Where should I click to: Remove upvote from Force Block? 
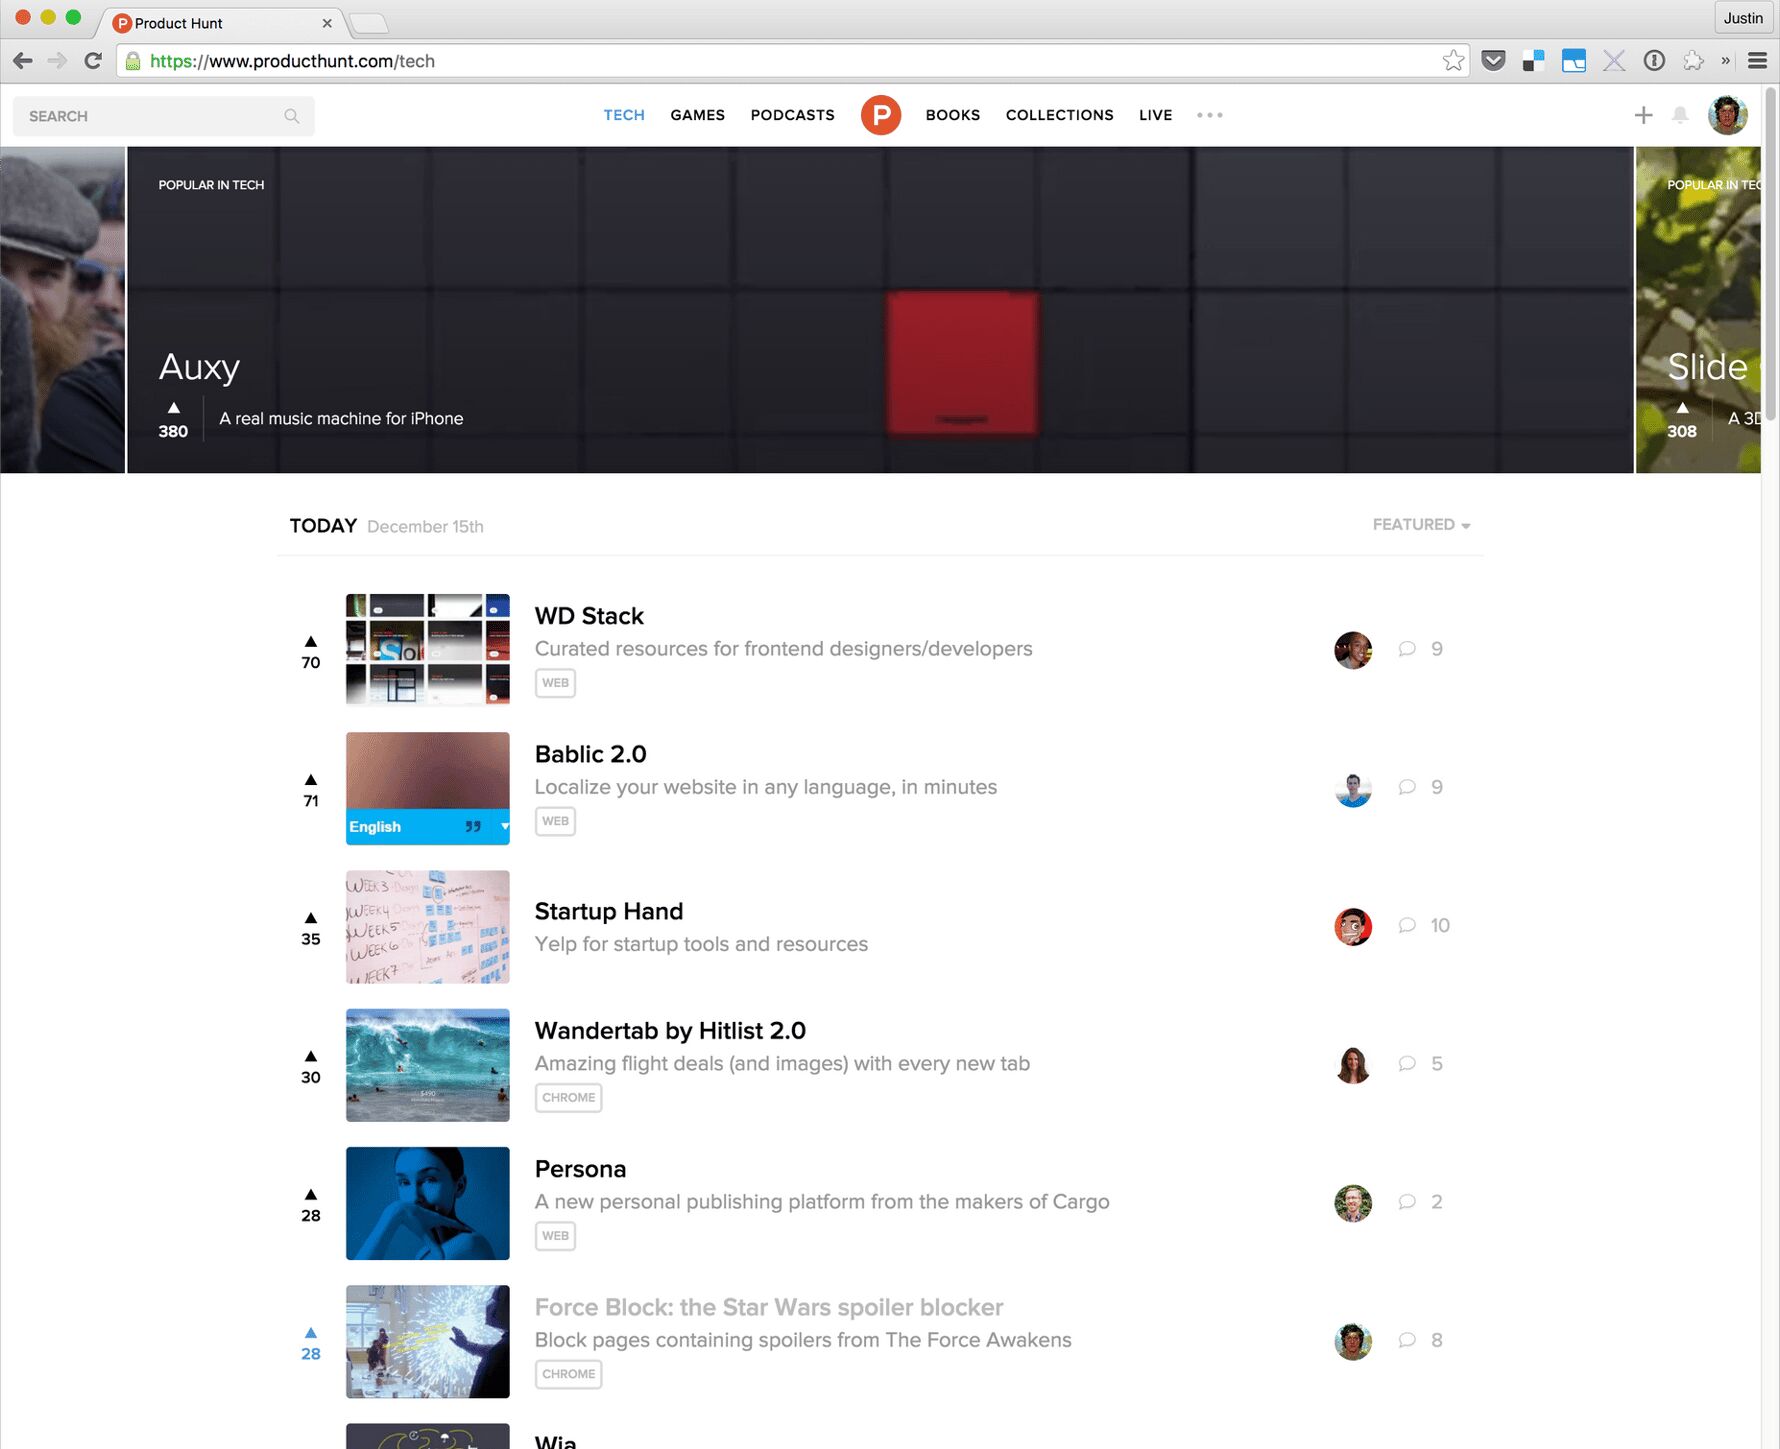(x=311, y=1342)
